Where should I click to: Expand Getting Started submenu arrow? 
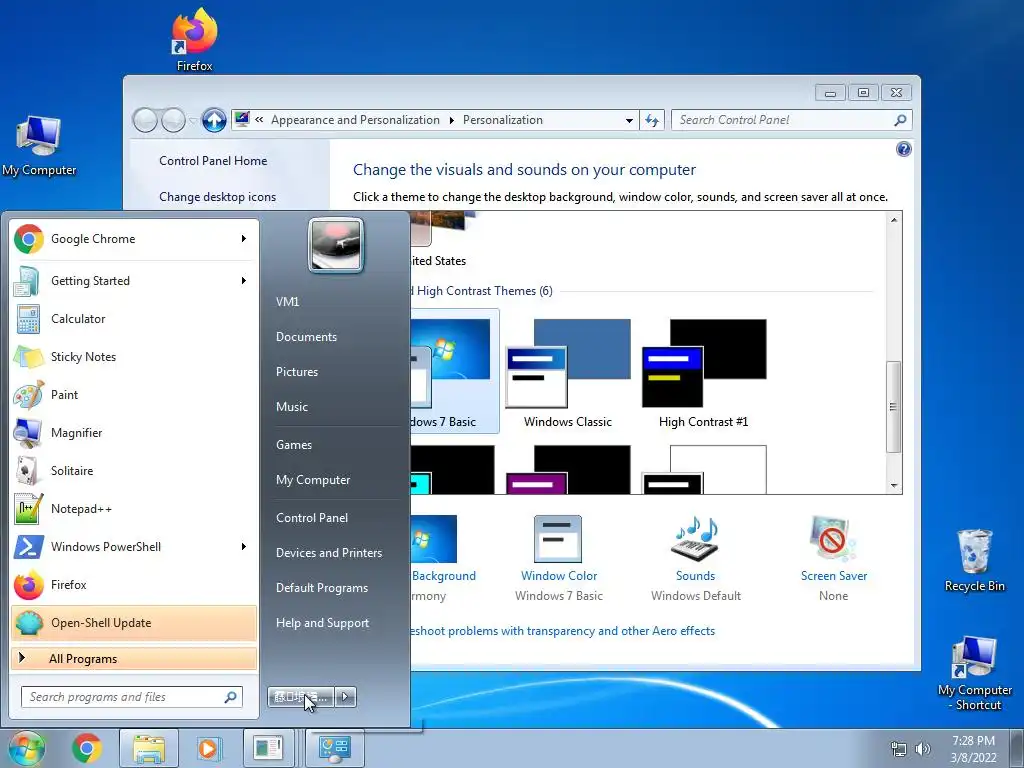click(x=244, y=281)
